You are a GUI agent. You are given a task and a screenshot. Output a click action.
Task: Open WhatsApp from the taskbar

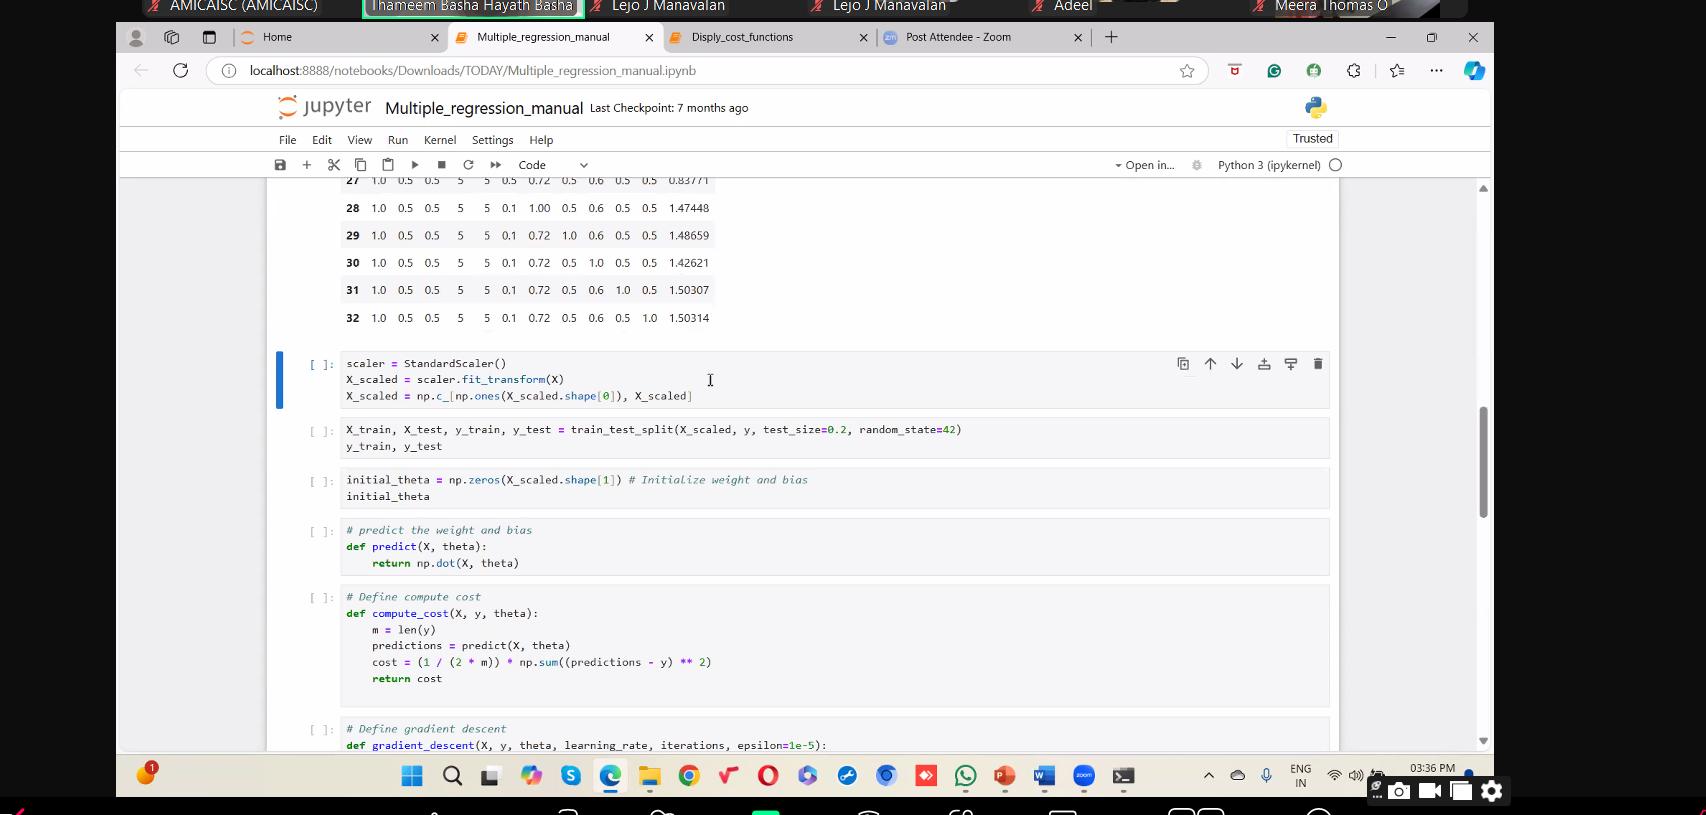(x=965, y=776)
